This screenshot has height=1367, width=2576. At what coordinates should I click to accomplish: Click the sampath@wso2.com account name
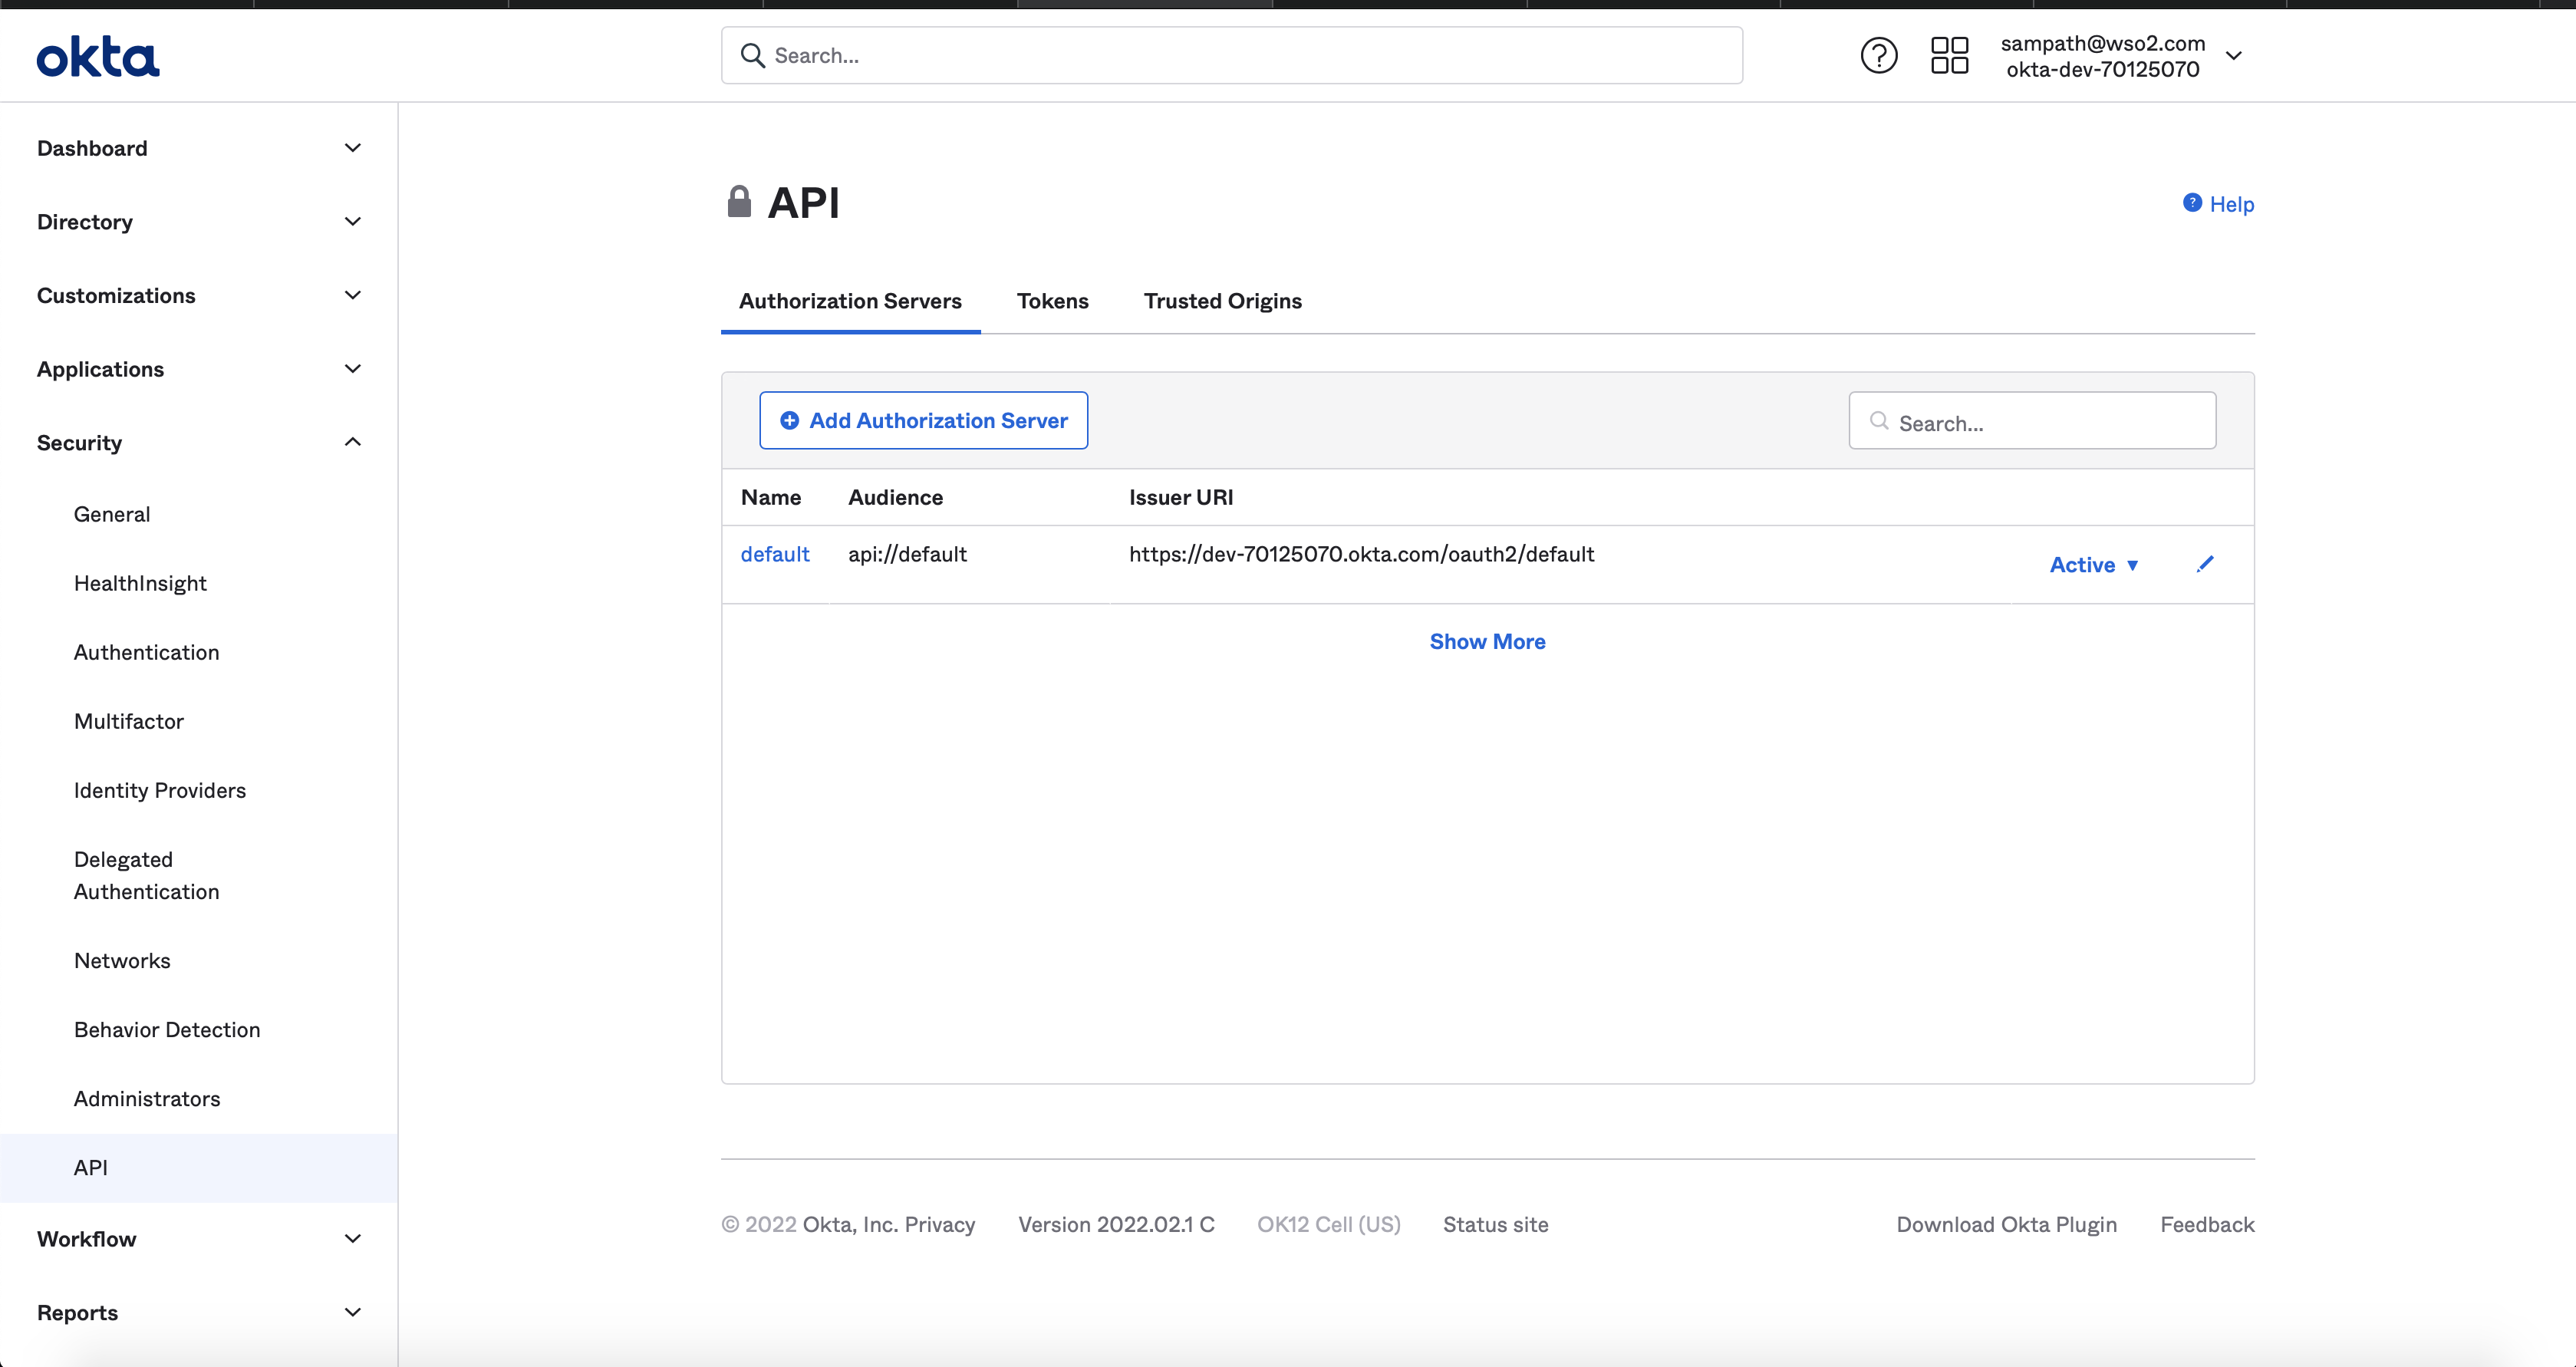coord(2102,43)
